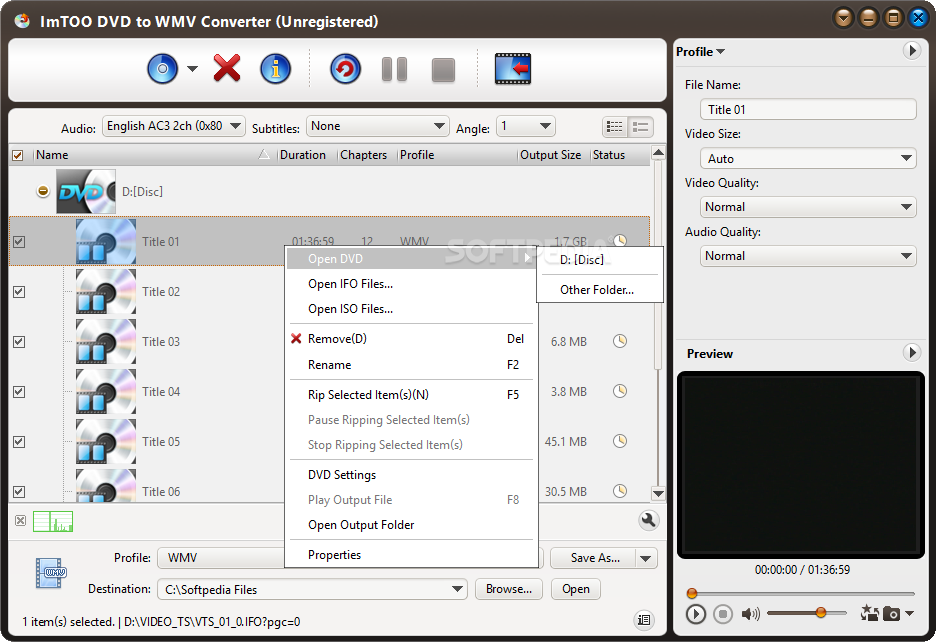Switch to the simple list view icon
This screenshot has width=936, height=642.
pyautogui.click(x=641, y=127)
